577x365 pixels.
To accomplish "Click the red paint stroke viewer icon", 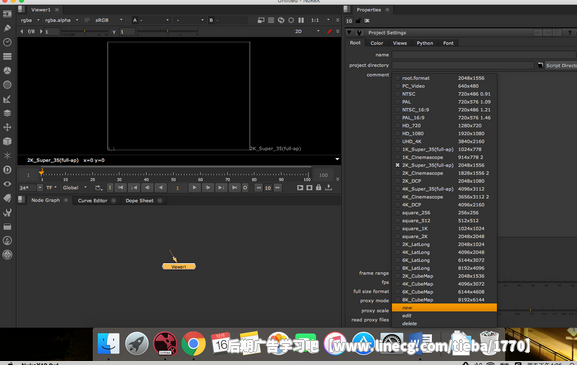I will point(329,32).
